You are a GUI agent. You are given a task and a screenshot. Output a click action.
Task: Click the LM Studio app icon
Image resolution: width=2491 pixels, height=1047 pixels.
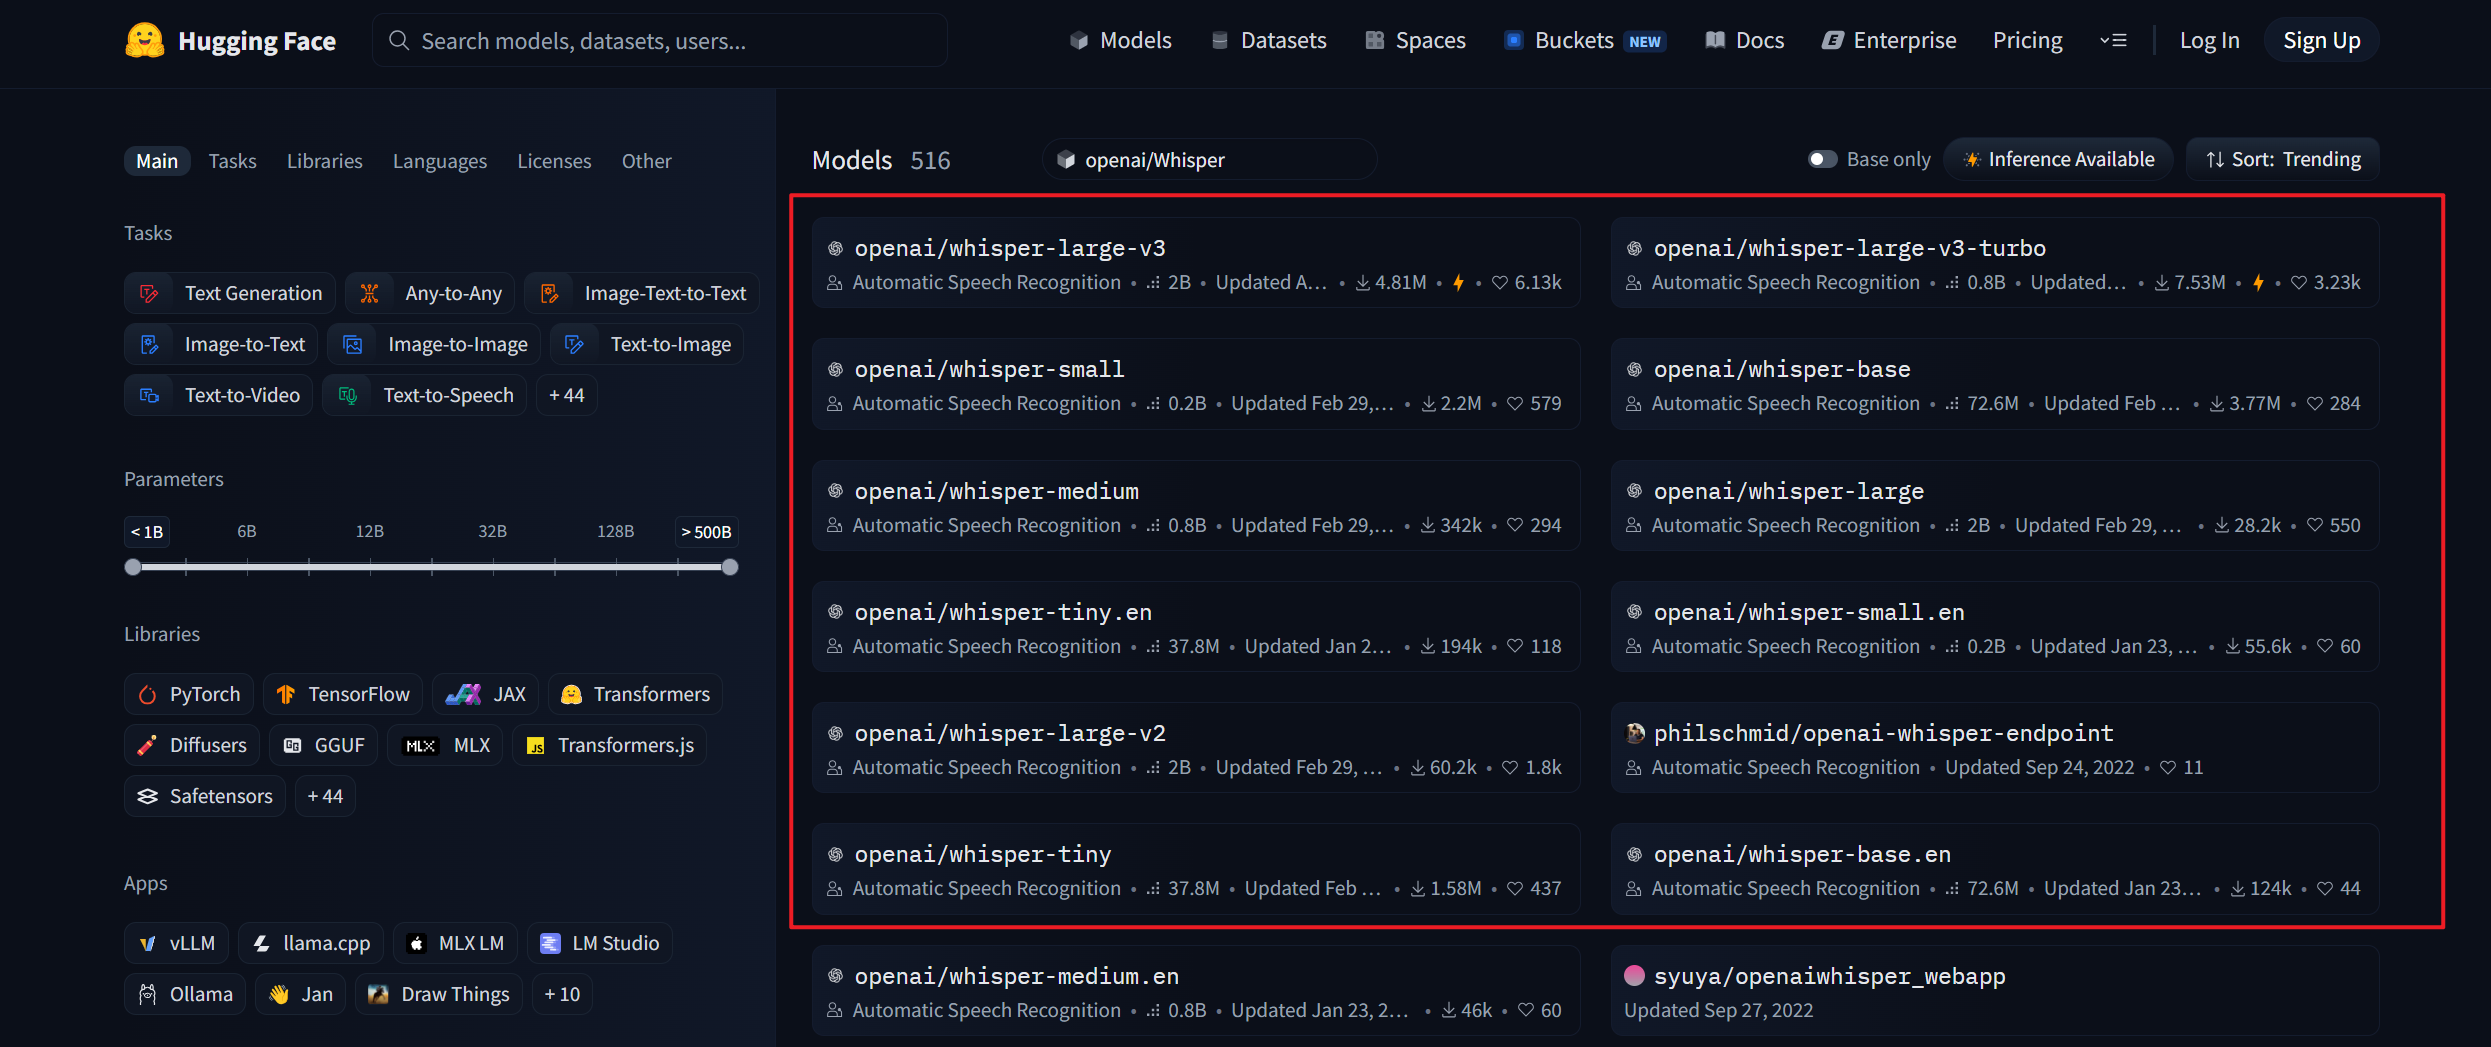[x=550, y=943]
